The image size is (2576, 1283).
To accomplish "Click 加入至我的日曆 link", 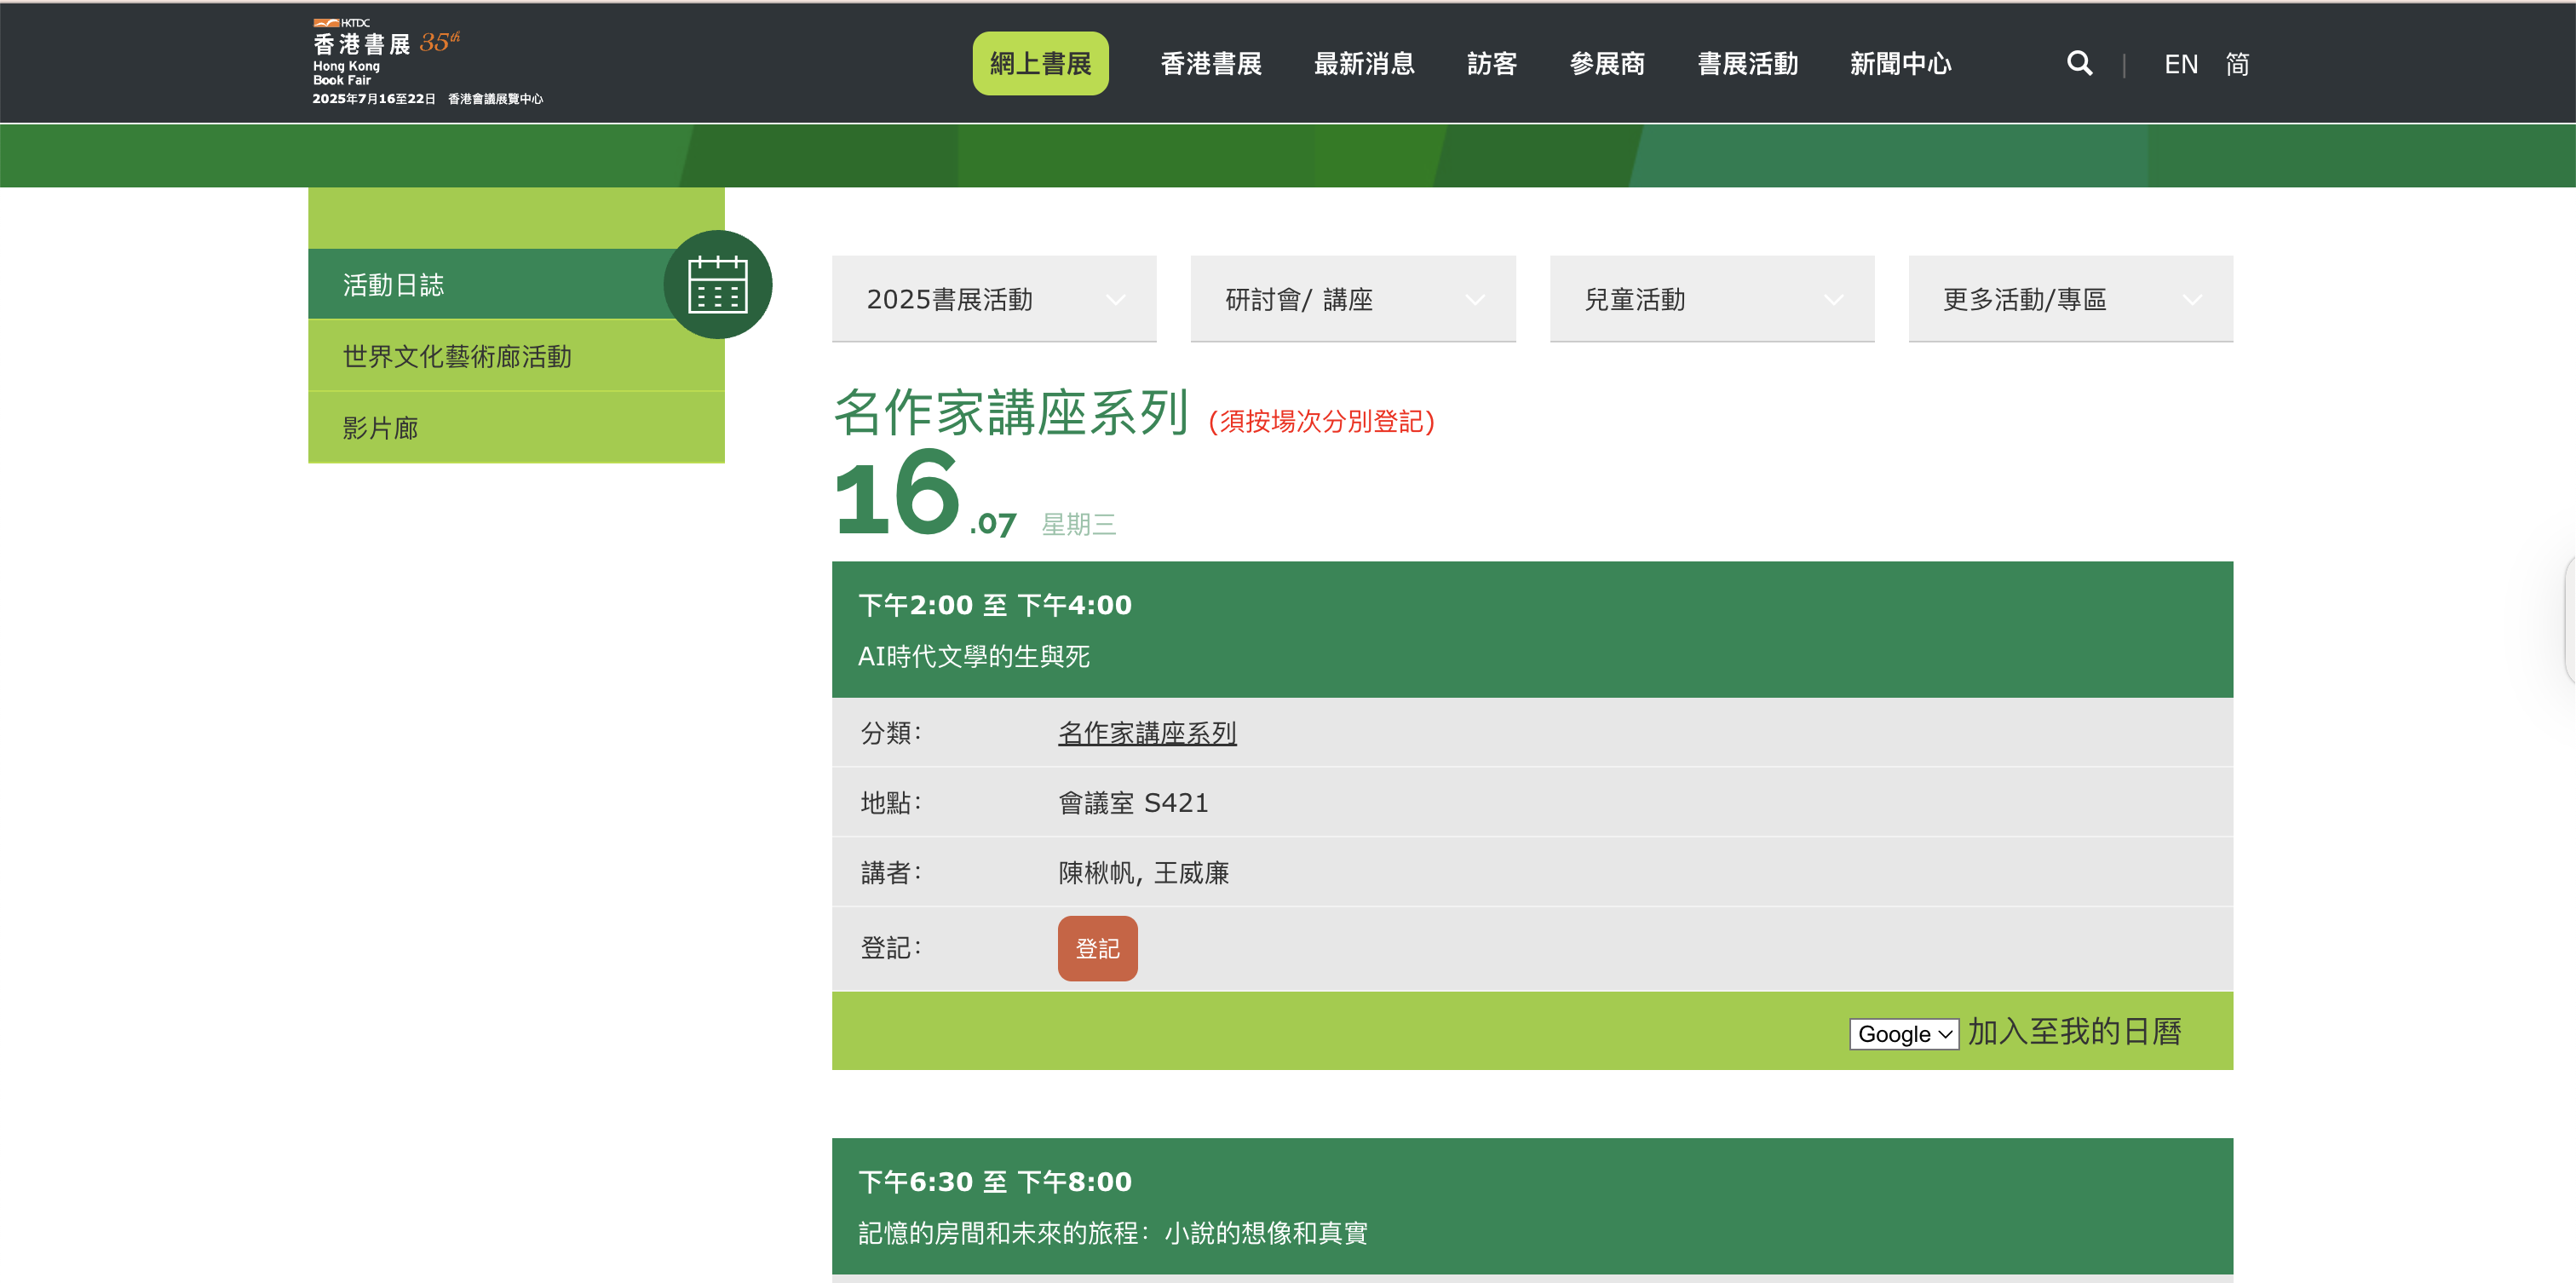I will 2074,1032.
